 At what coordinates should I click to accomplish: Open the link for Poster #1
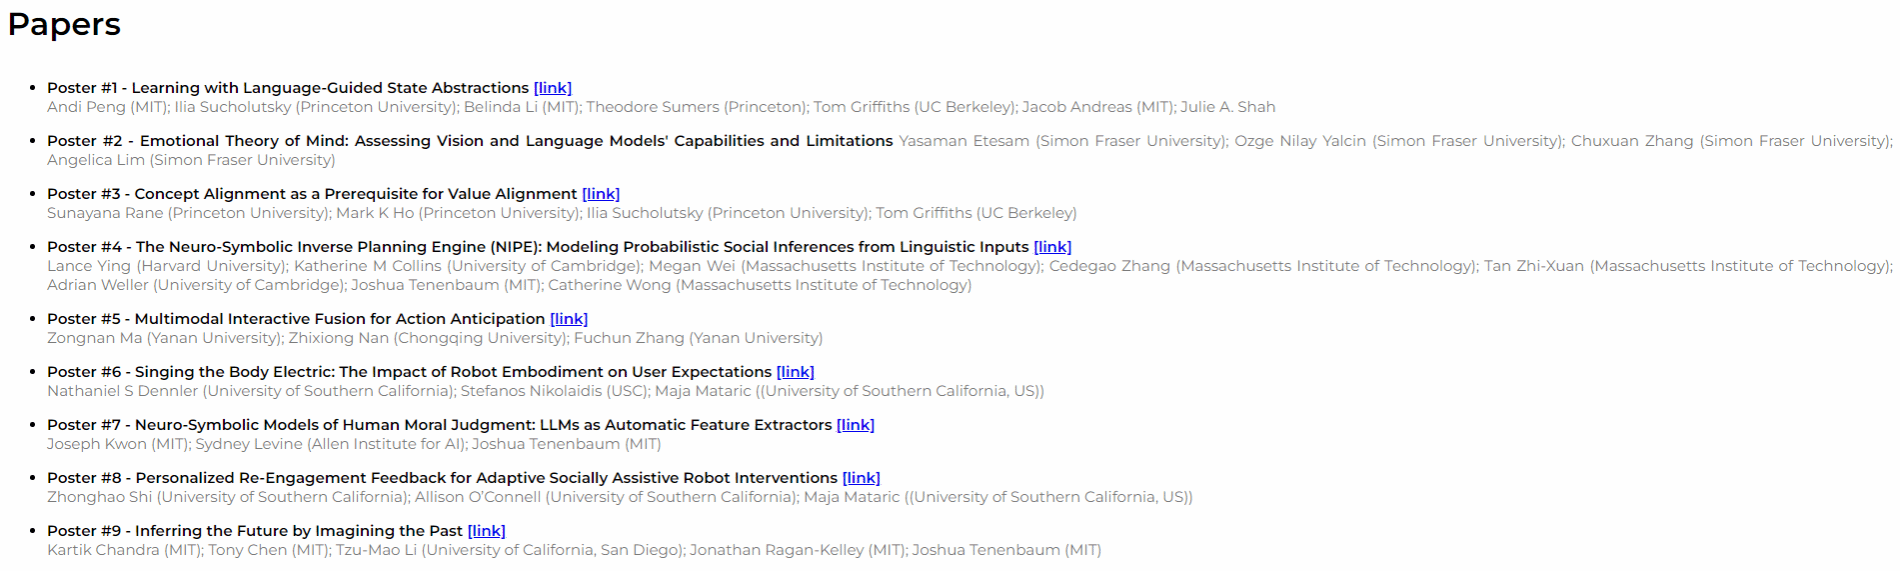pyautogui.click(x=552, y=88)
